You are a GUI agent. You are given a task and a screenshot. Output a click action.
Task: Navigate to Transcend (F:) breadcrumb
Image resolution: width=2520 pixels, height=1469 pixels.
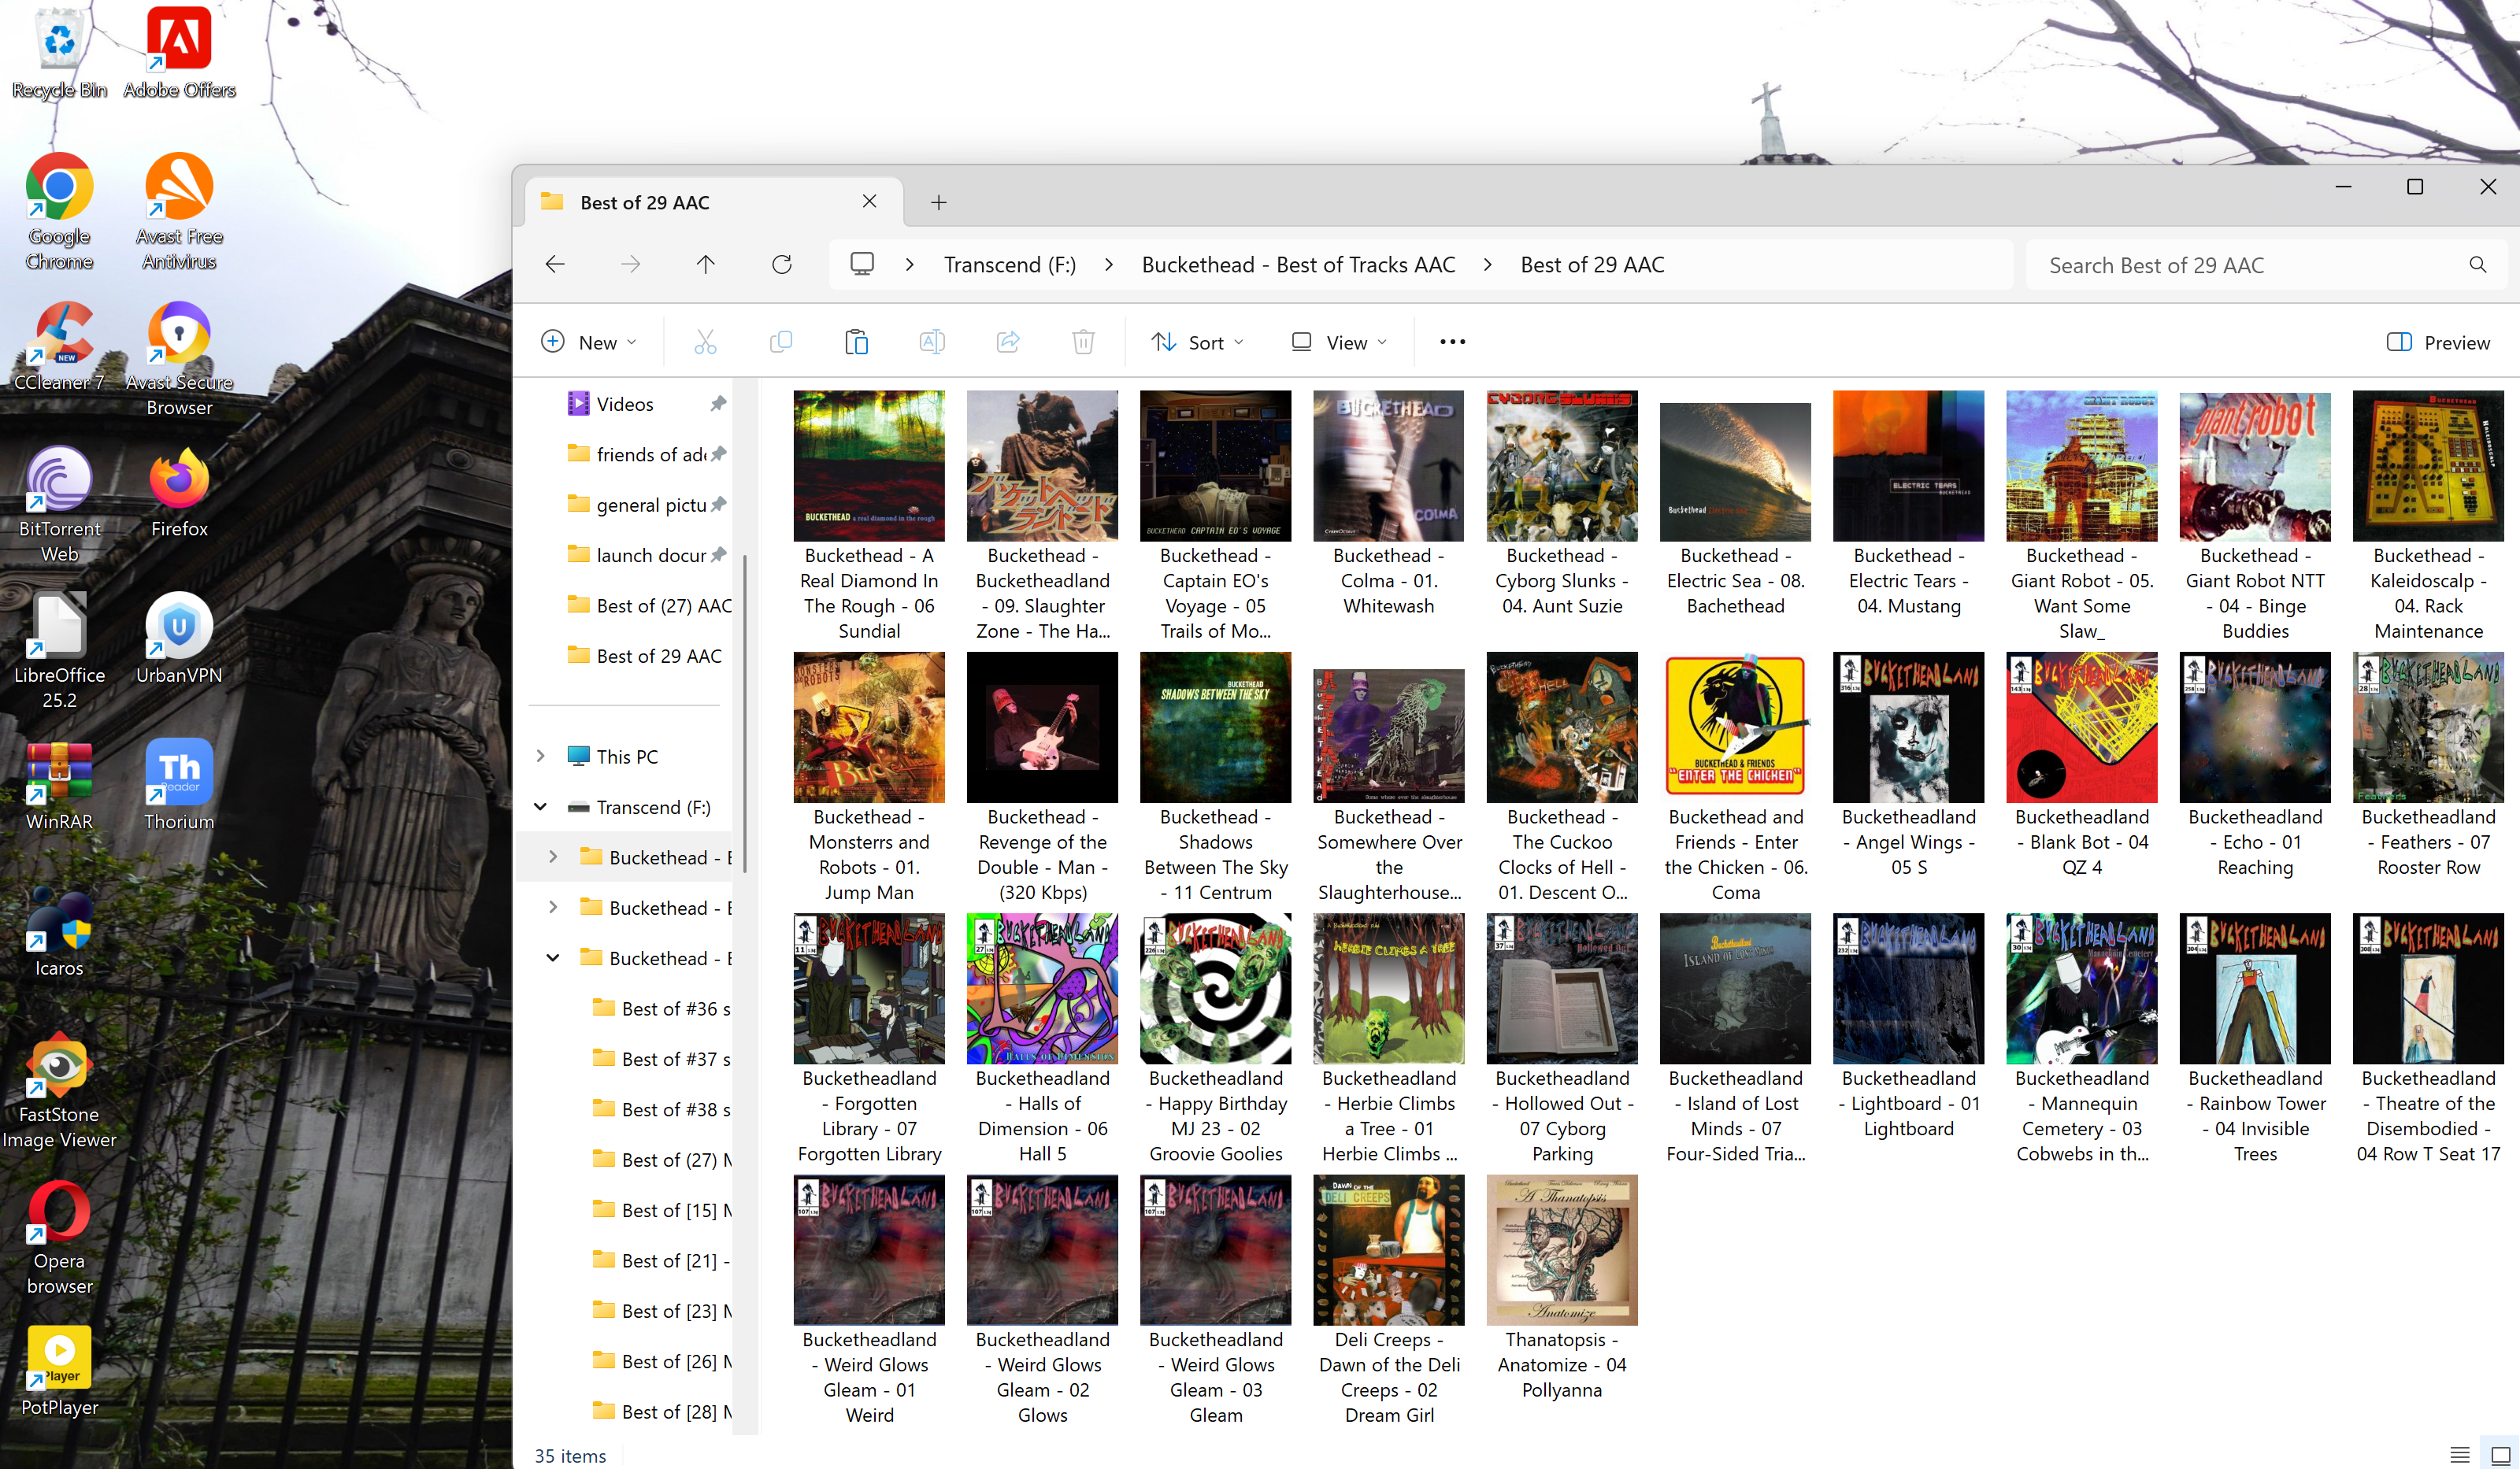coord(1010,264)
